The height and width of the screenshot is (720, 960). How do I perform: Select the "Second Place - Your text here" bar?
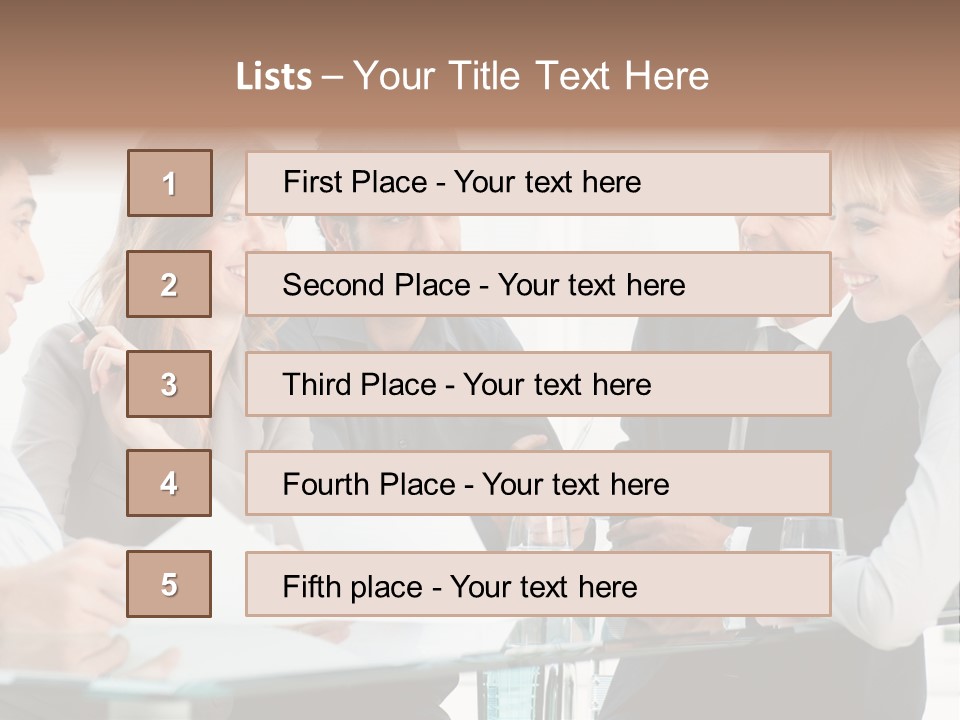tap(538, 284)
